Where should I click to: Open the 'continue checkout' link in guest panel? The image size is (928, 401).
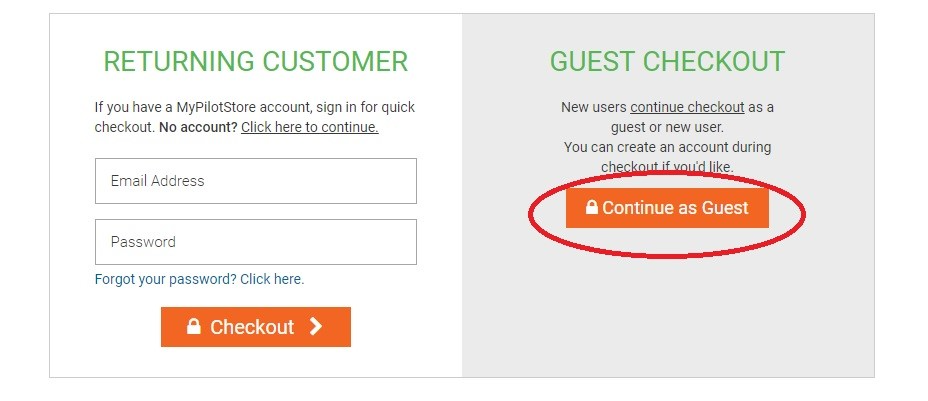click(x=687, y=107)
